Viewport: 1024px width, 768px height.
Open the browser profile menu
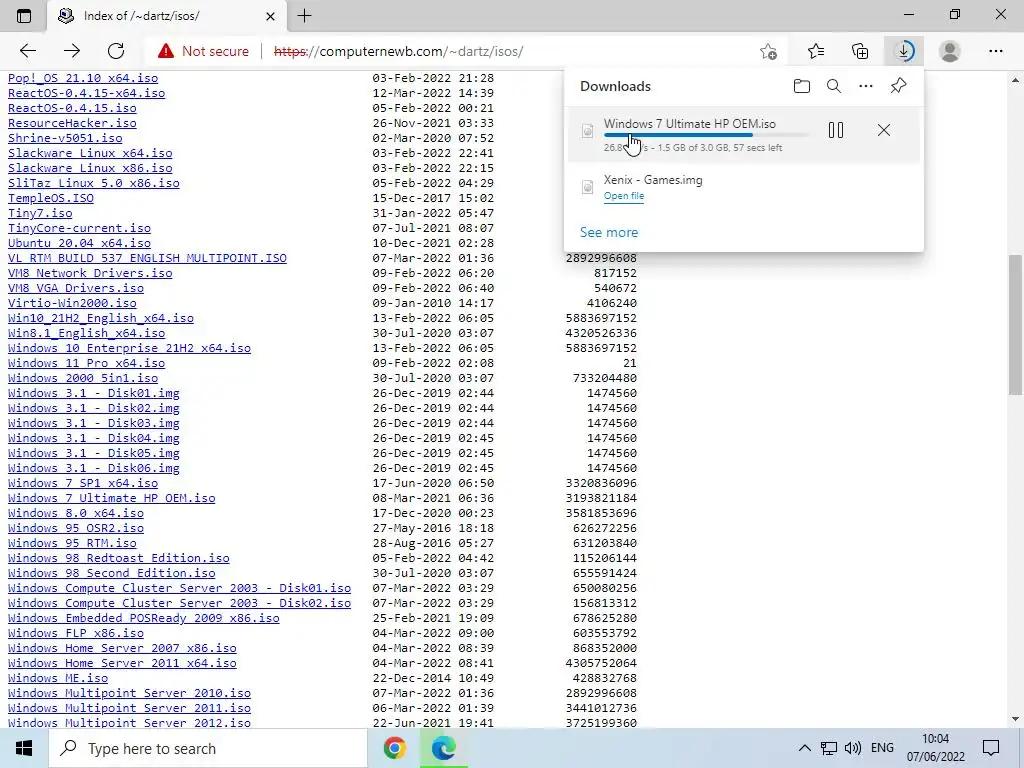click(x=950, y=51)
